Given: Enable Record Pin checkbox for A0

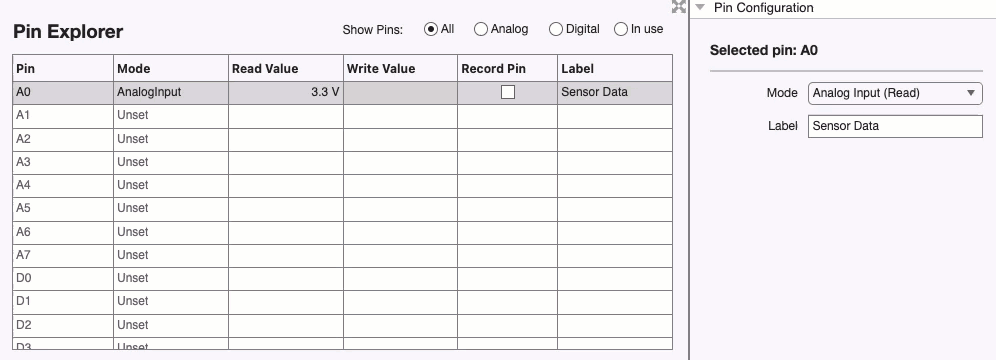Looking at the screenshot, I should pos(508,93).
